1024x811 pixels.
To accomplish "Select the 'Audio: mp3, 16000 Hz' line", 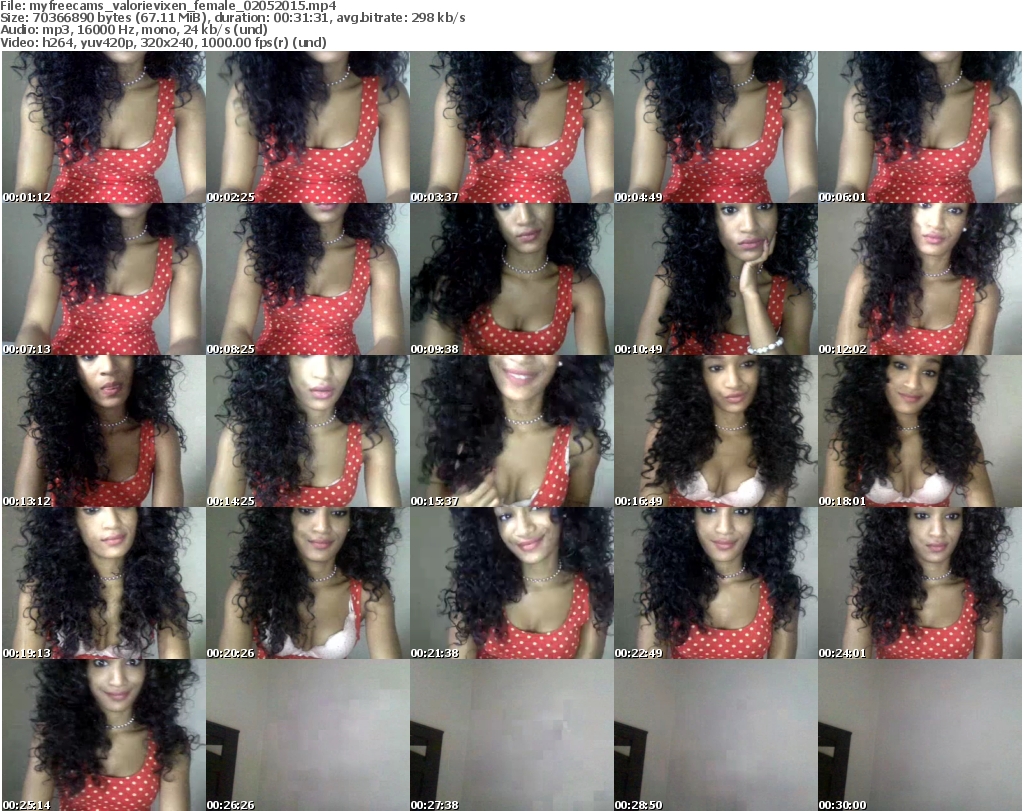I will (134, 30).
